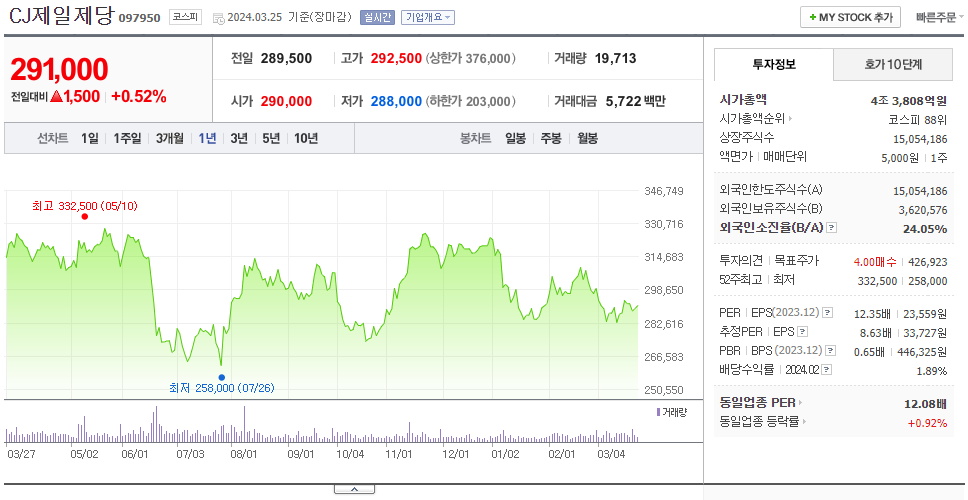Screen dimensions: 968x500
Task: Click the 동일업종 PER value 12.08배
Action: [x=925, y=404]
